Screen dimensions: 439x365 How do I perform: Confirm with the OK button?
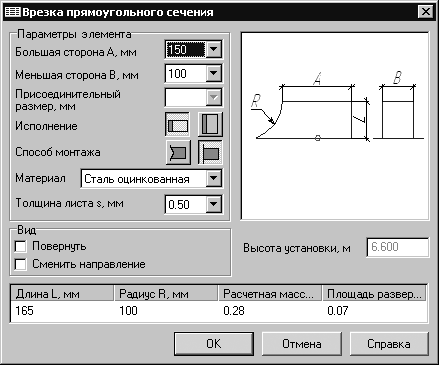tap(214, 344)
